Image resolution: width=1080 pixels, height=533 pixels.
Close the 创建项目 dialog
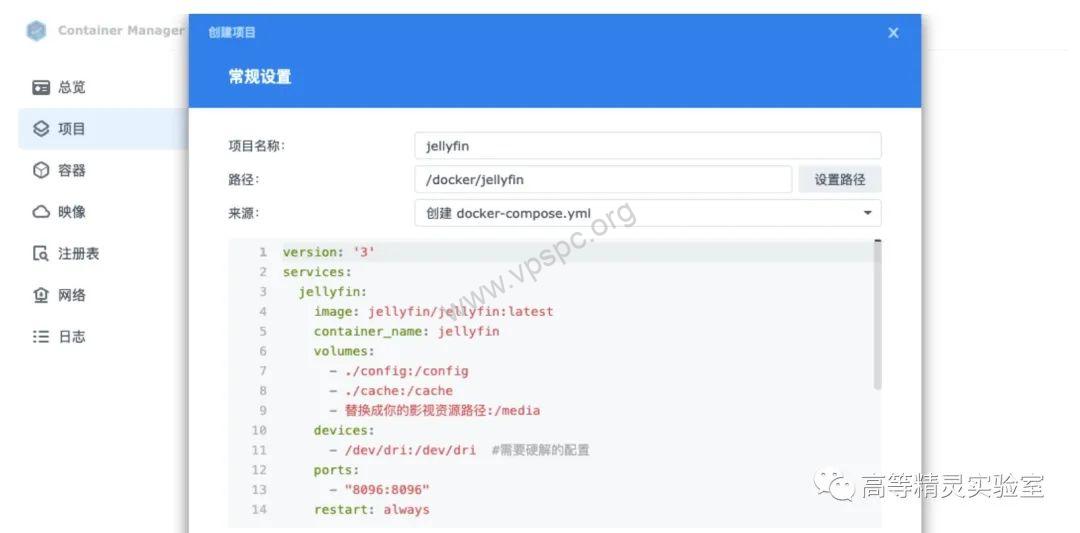(x=893, y=32)
